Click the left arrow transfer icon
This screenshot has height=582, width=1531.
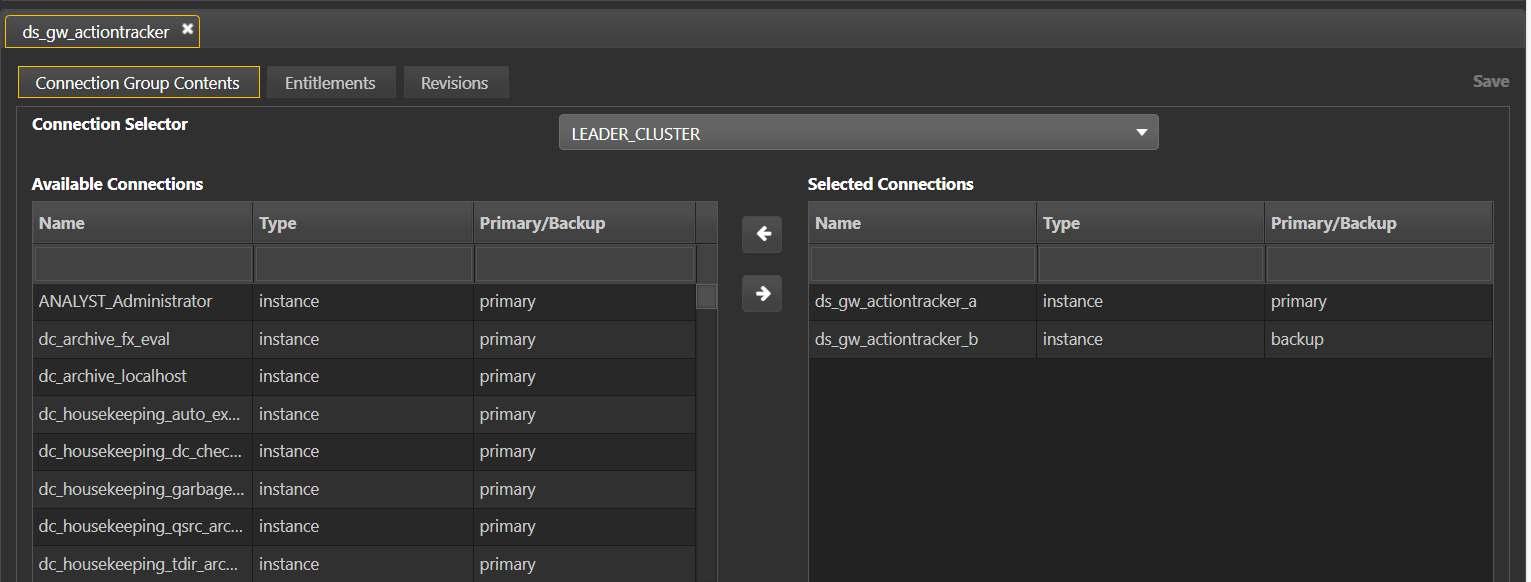(762, 234)
